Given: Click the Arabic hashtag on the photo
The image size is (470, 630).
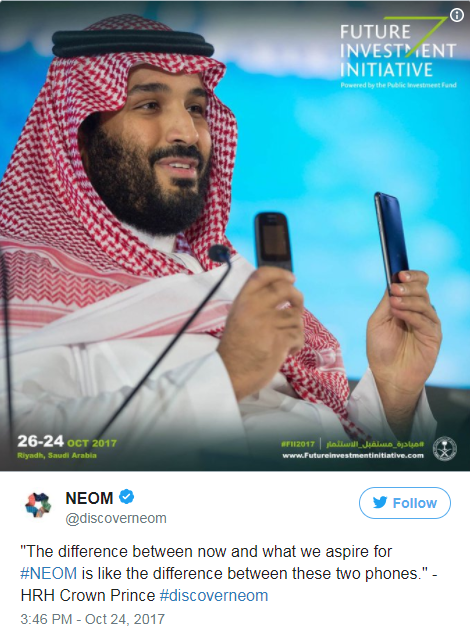Looking at the screenshot, I should tap(375, 444).
